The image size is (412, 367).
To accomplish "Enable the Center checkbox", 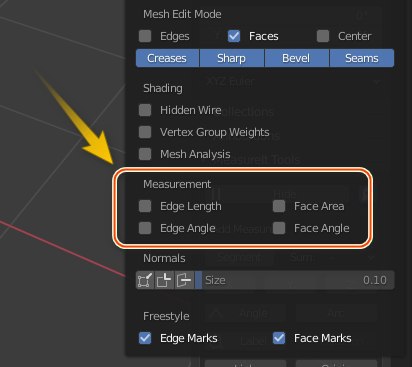I will click(x=323, y=36).
